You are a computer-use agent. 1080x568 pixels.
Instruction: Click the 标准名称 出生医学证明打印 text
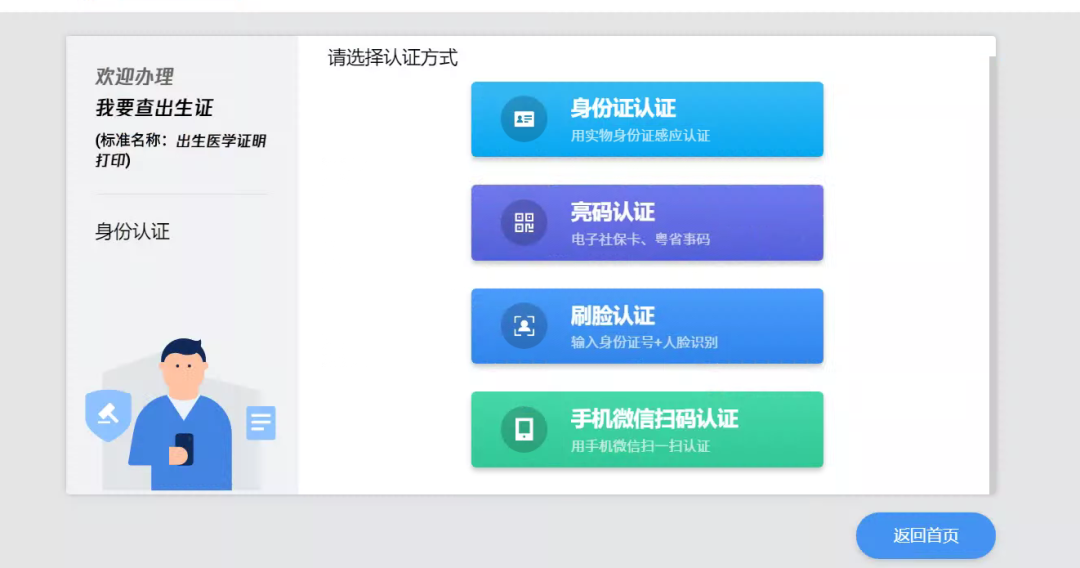point(180,150)
